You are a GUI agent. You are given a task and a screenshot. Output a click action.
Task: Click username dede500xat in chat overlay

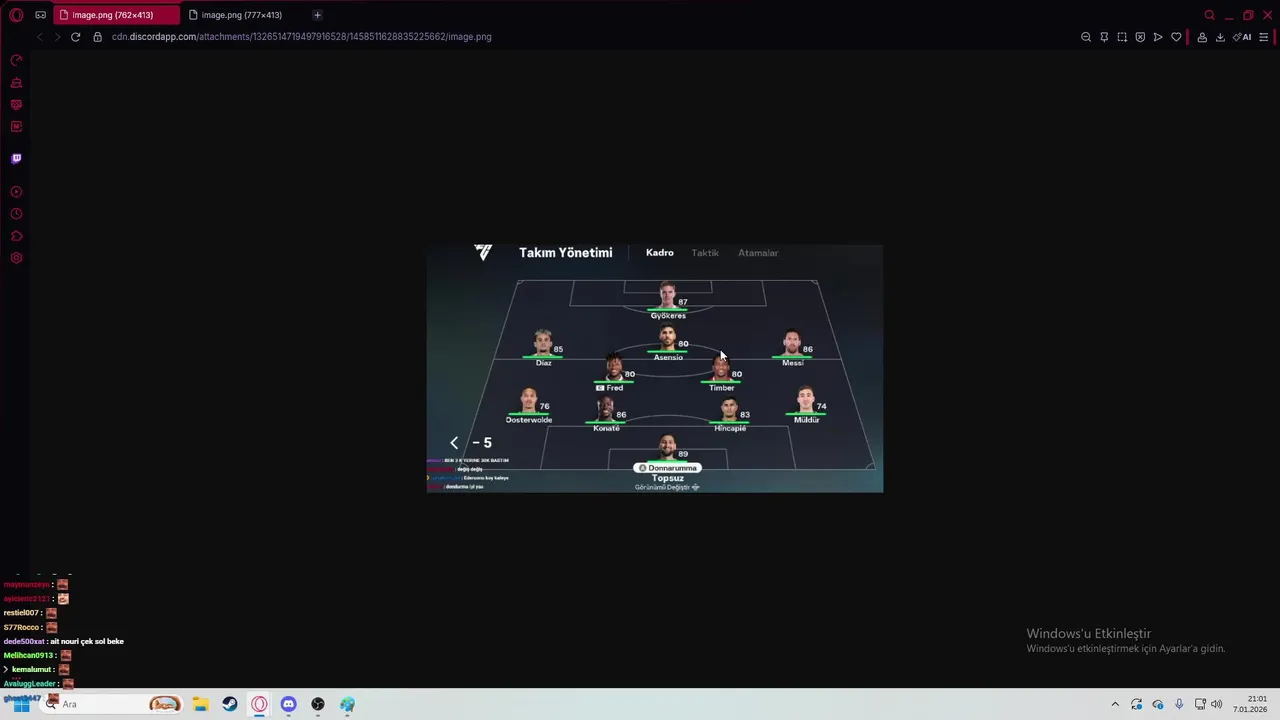[24, 641]
